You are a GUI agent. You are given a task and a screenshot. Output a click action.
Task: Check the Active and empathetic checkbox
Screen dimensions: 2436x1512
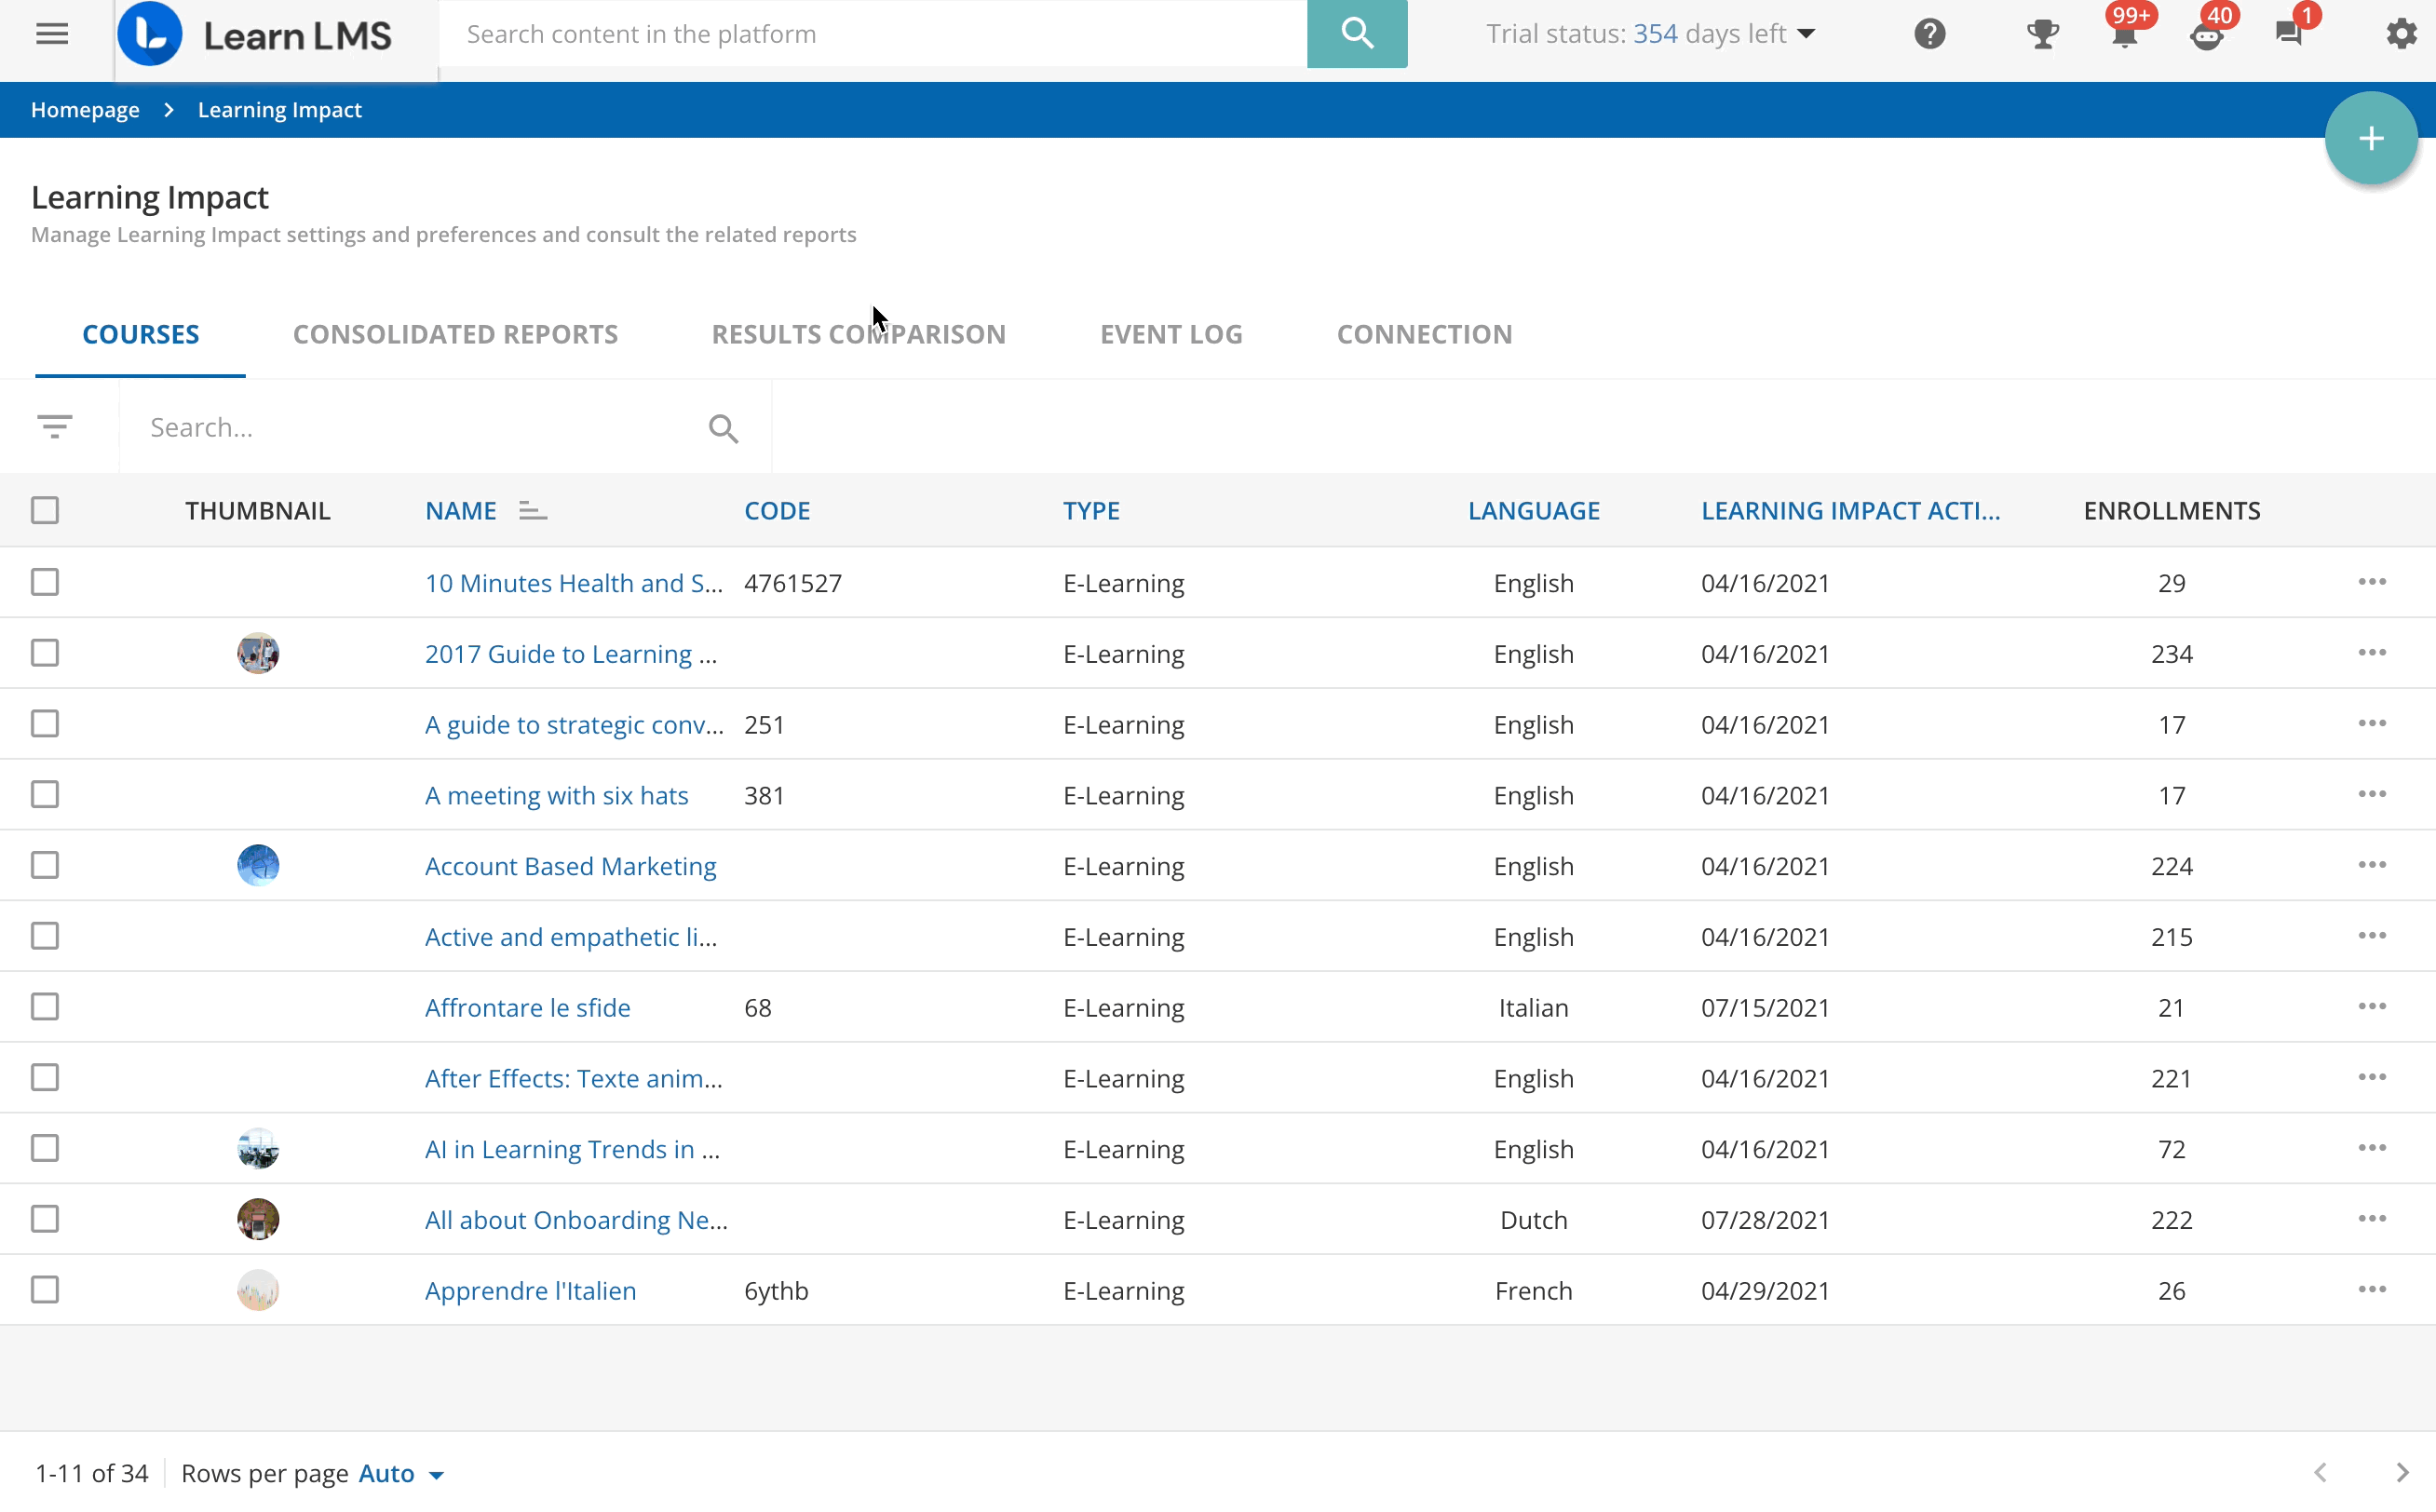[x=45, y=936]
